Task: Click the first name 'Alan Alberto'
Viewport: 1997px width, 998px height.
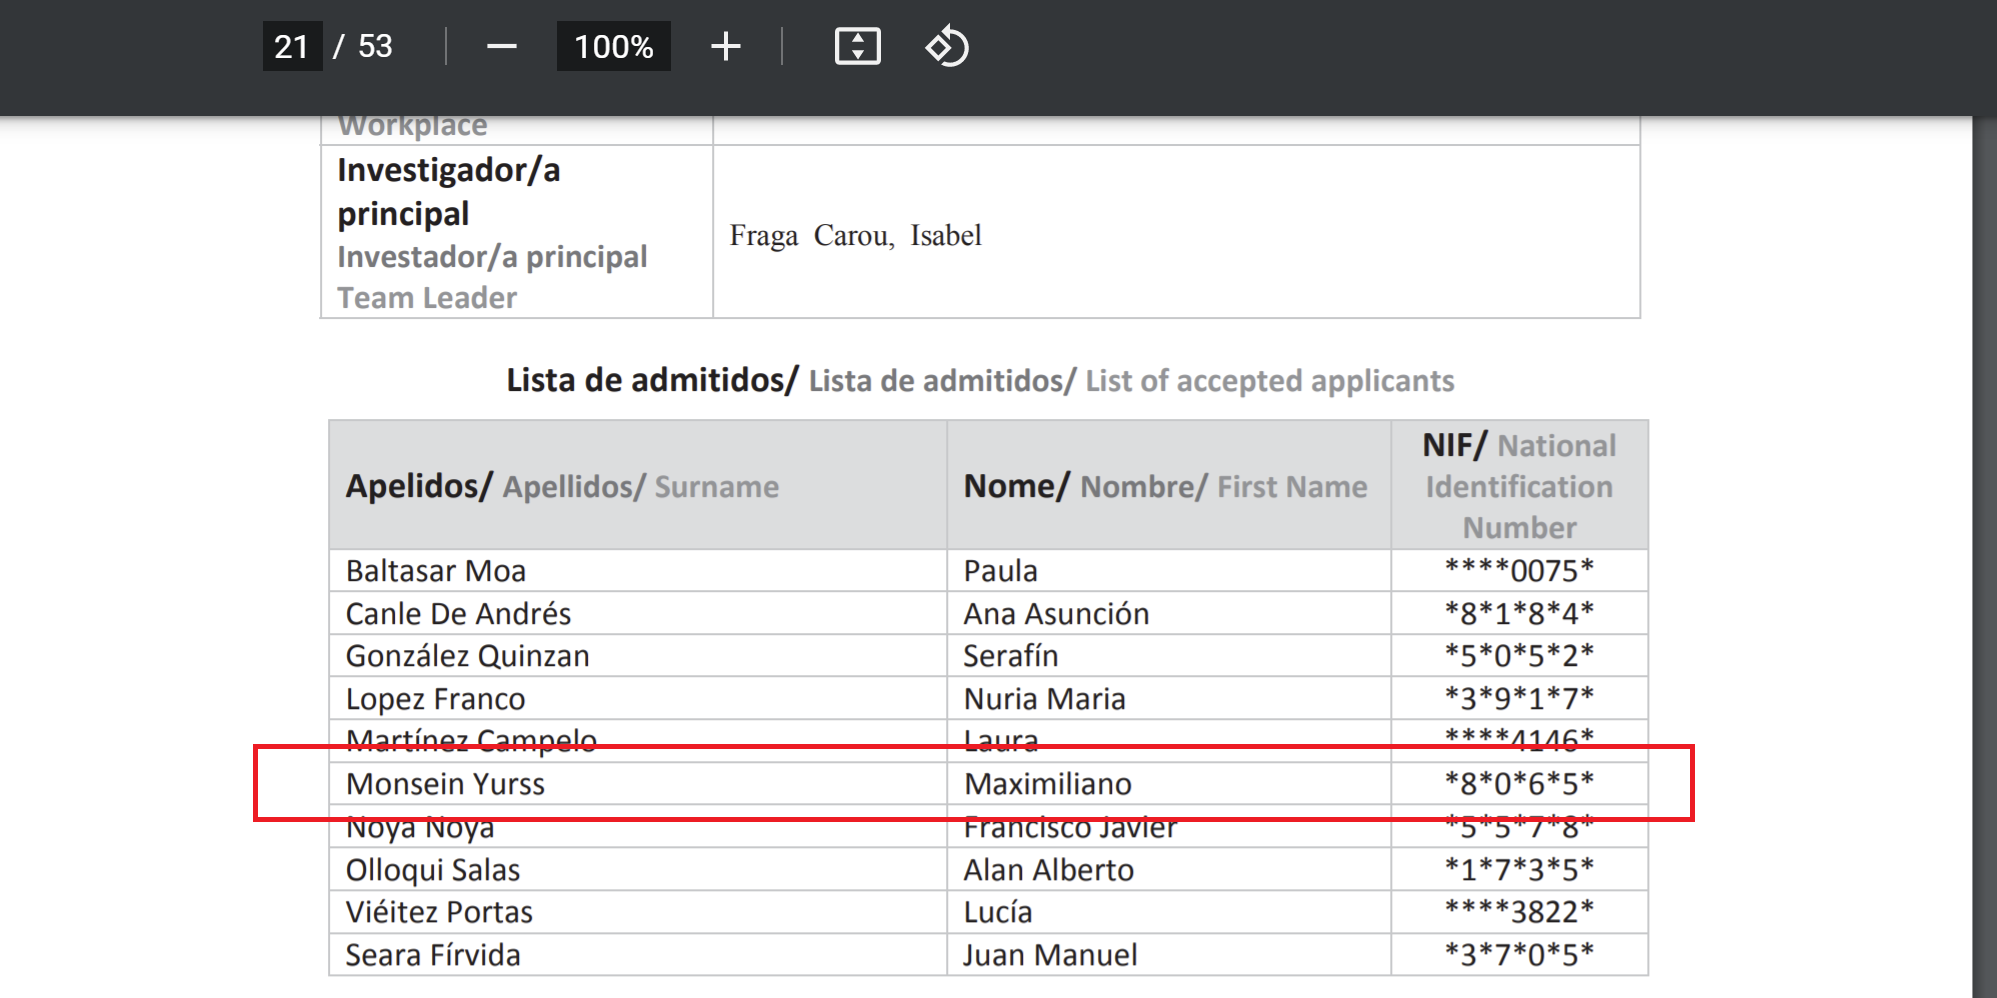Action: (1048, 870)
